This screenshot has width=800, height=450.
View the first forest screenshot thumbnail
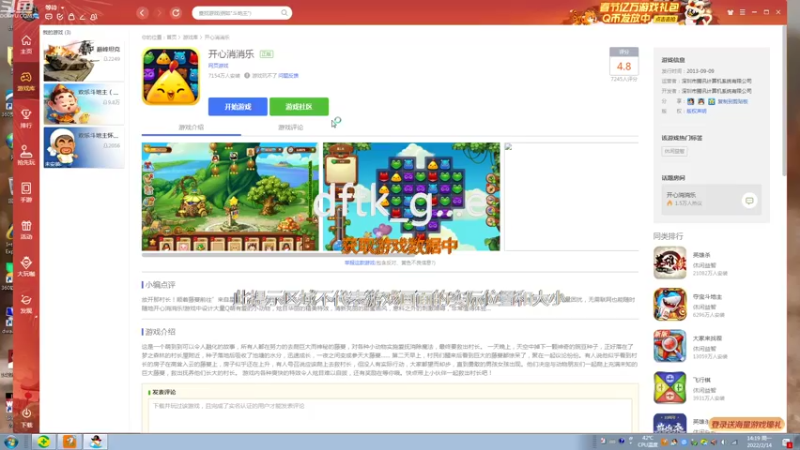click(x=230, y=196)
